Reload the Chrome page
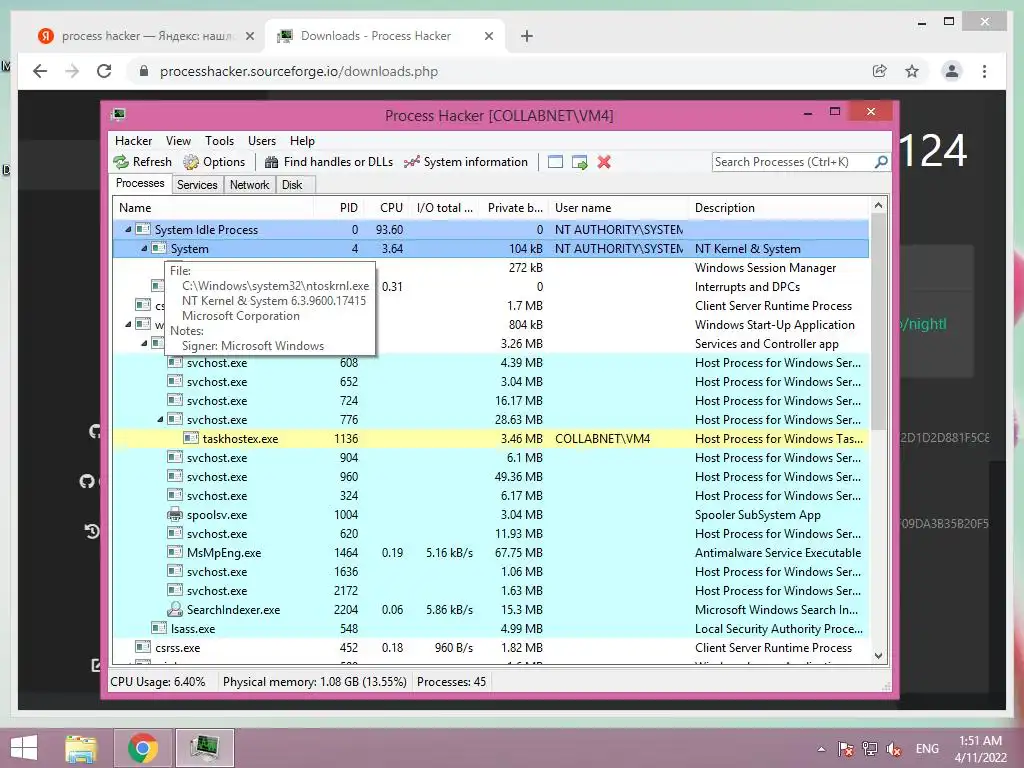Image resolution: width=1024 pixels, height=768 pixels. click(x=104, y=71)
